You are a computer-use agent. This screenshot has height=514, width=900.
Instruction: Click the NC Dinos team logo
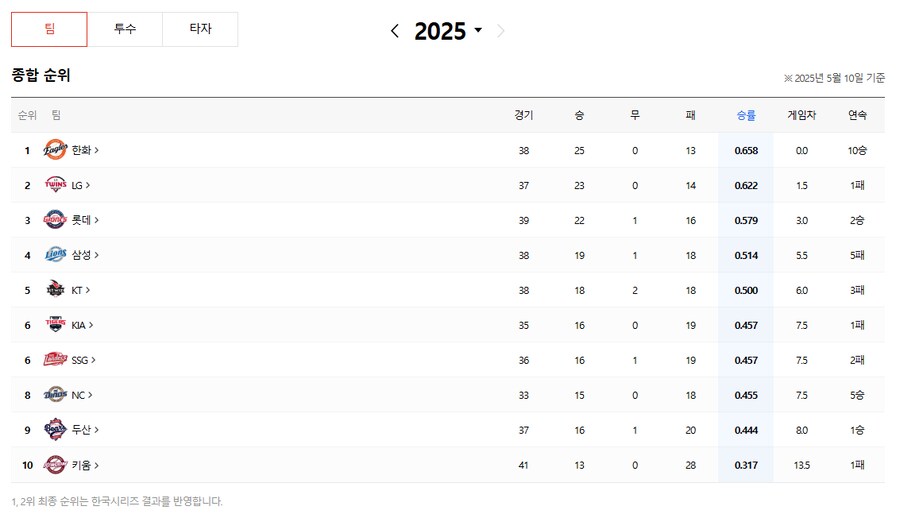(x=55, y=395)
